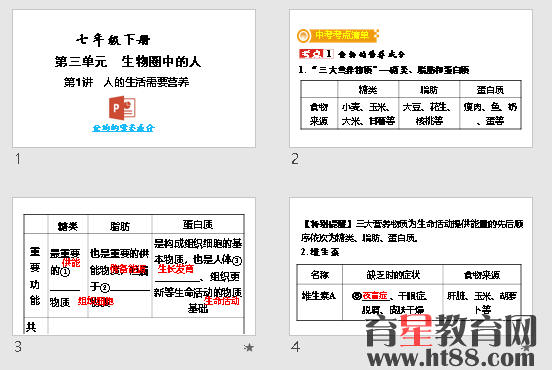Screen dimensions: 552x370
Task: Click the embedded PowerPoint icon on slide 1
Action: [x=122, y=108]
